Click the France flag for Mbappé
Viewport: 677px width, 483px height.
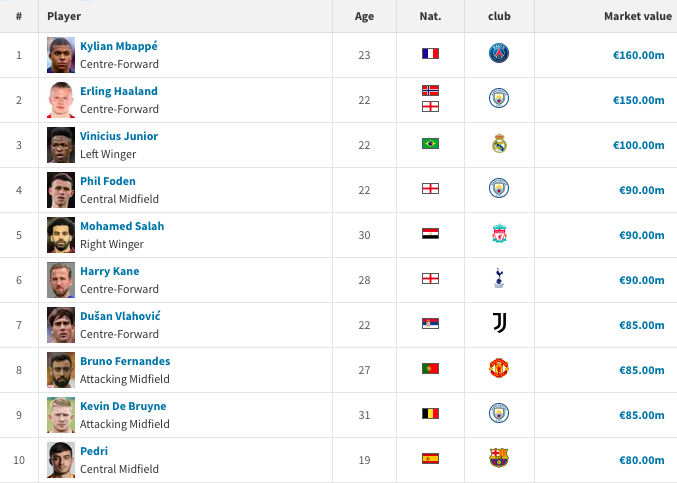[430, 54]
